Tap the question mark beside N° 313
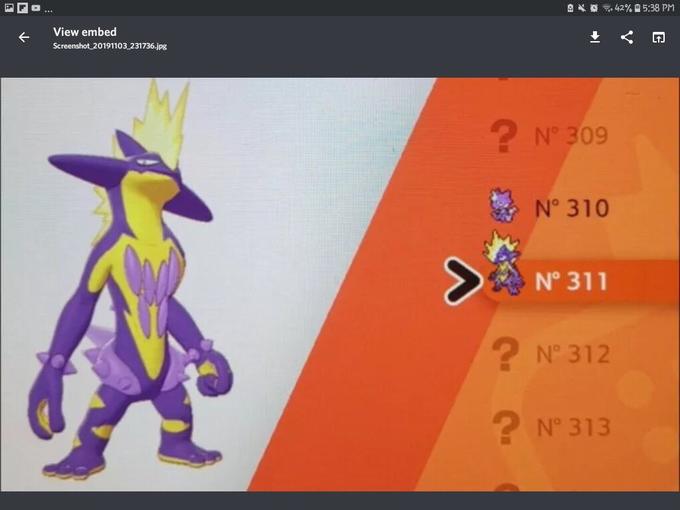This screenshot has width=680, height=510. (x=506, y=427)
